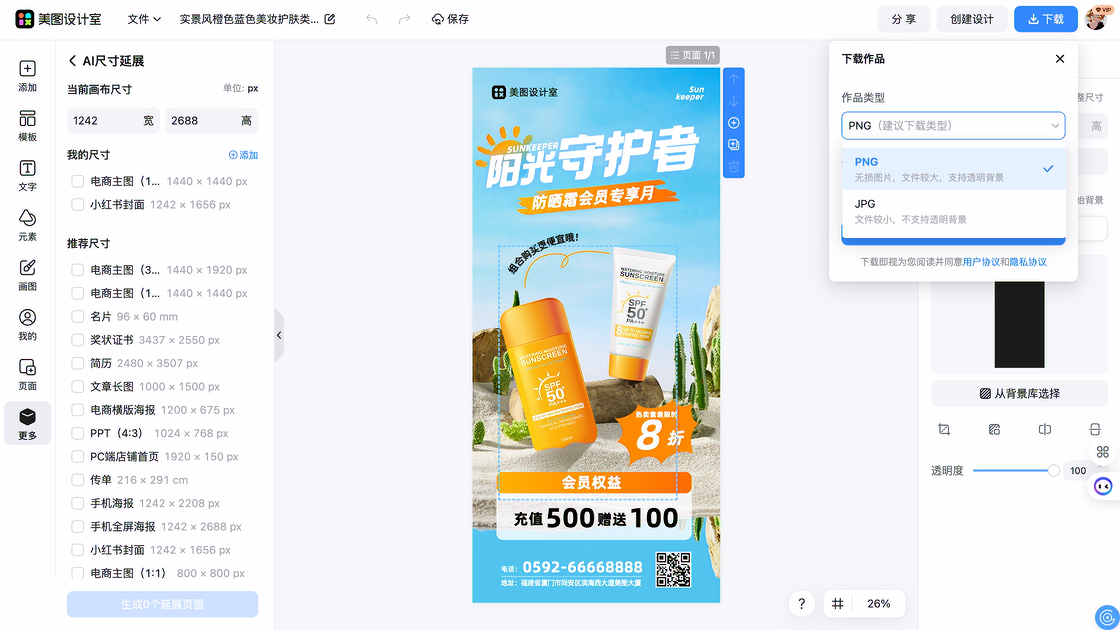Click the help question mark button
Viewport: 1120px width, 630px height.
click(x=801, y=604)
